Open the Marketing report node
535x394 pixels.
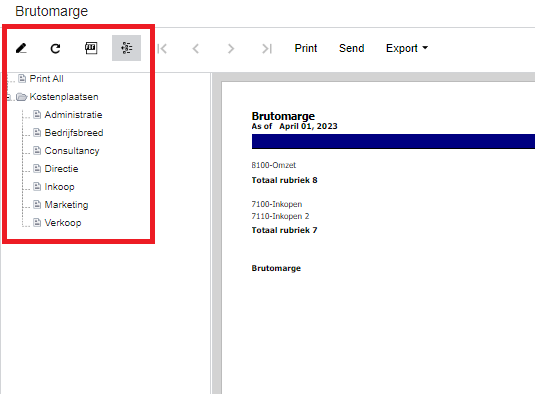[66, 205]
